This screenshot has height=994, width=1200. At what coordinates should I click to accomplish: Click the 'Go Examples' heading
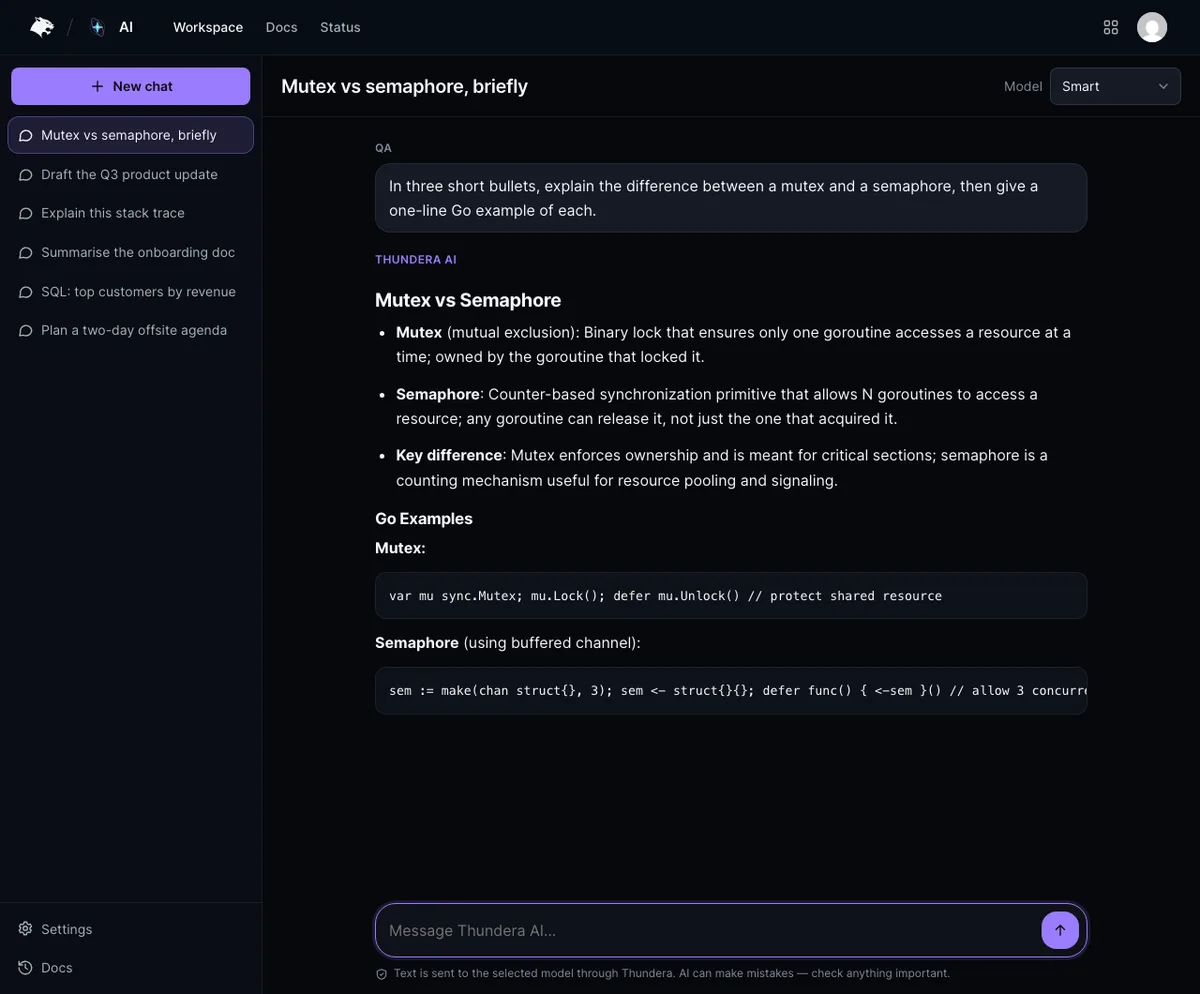pyautogui.click(x=424, y=518)
